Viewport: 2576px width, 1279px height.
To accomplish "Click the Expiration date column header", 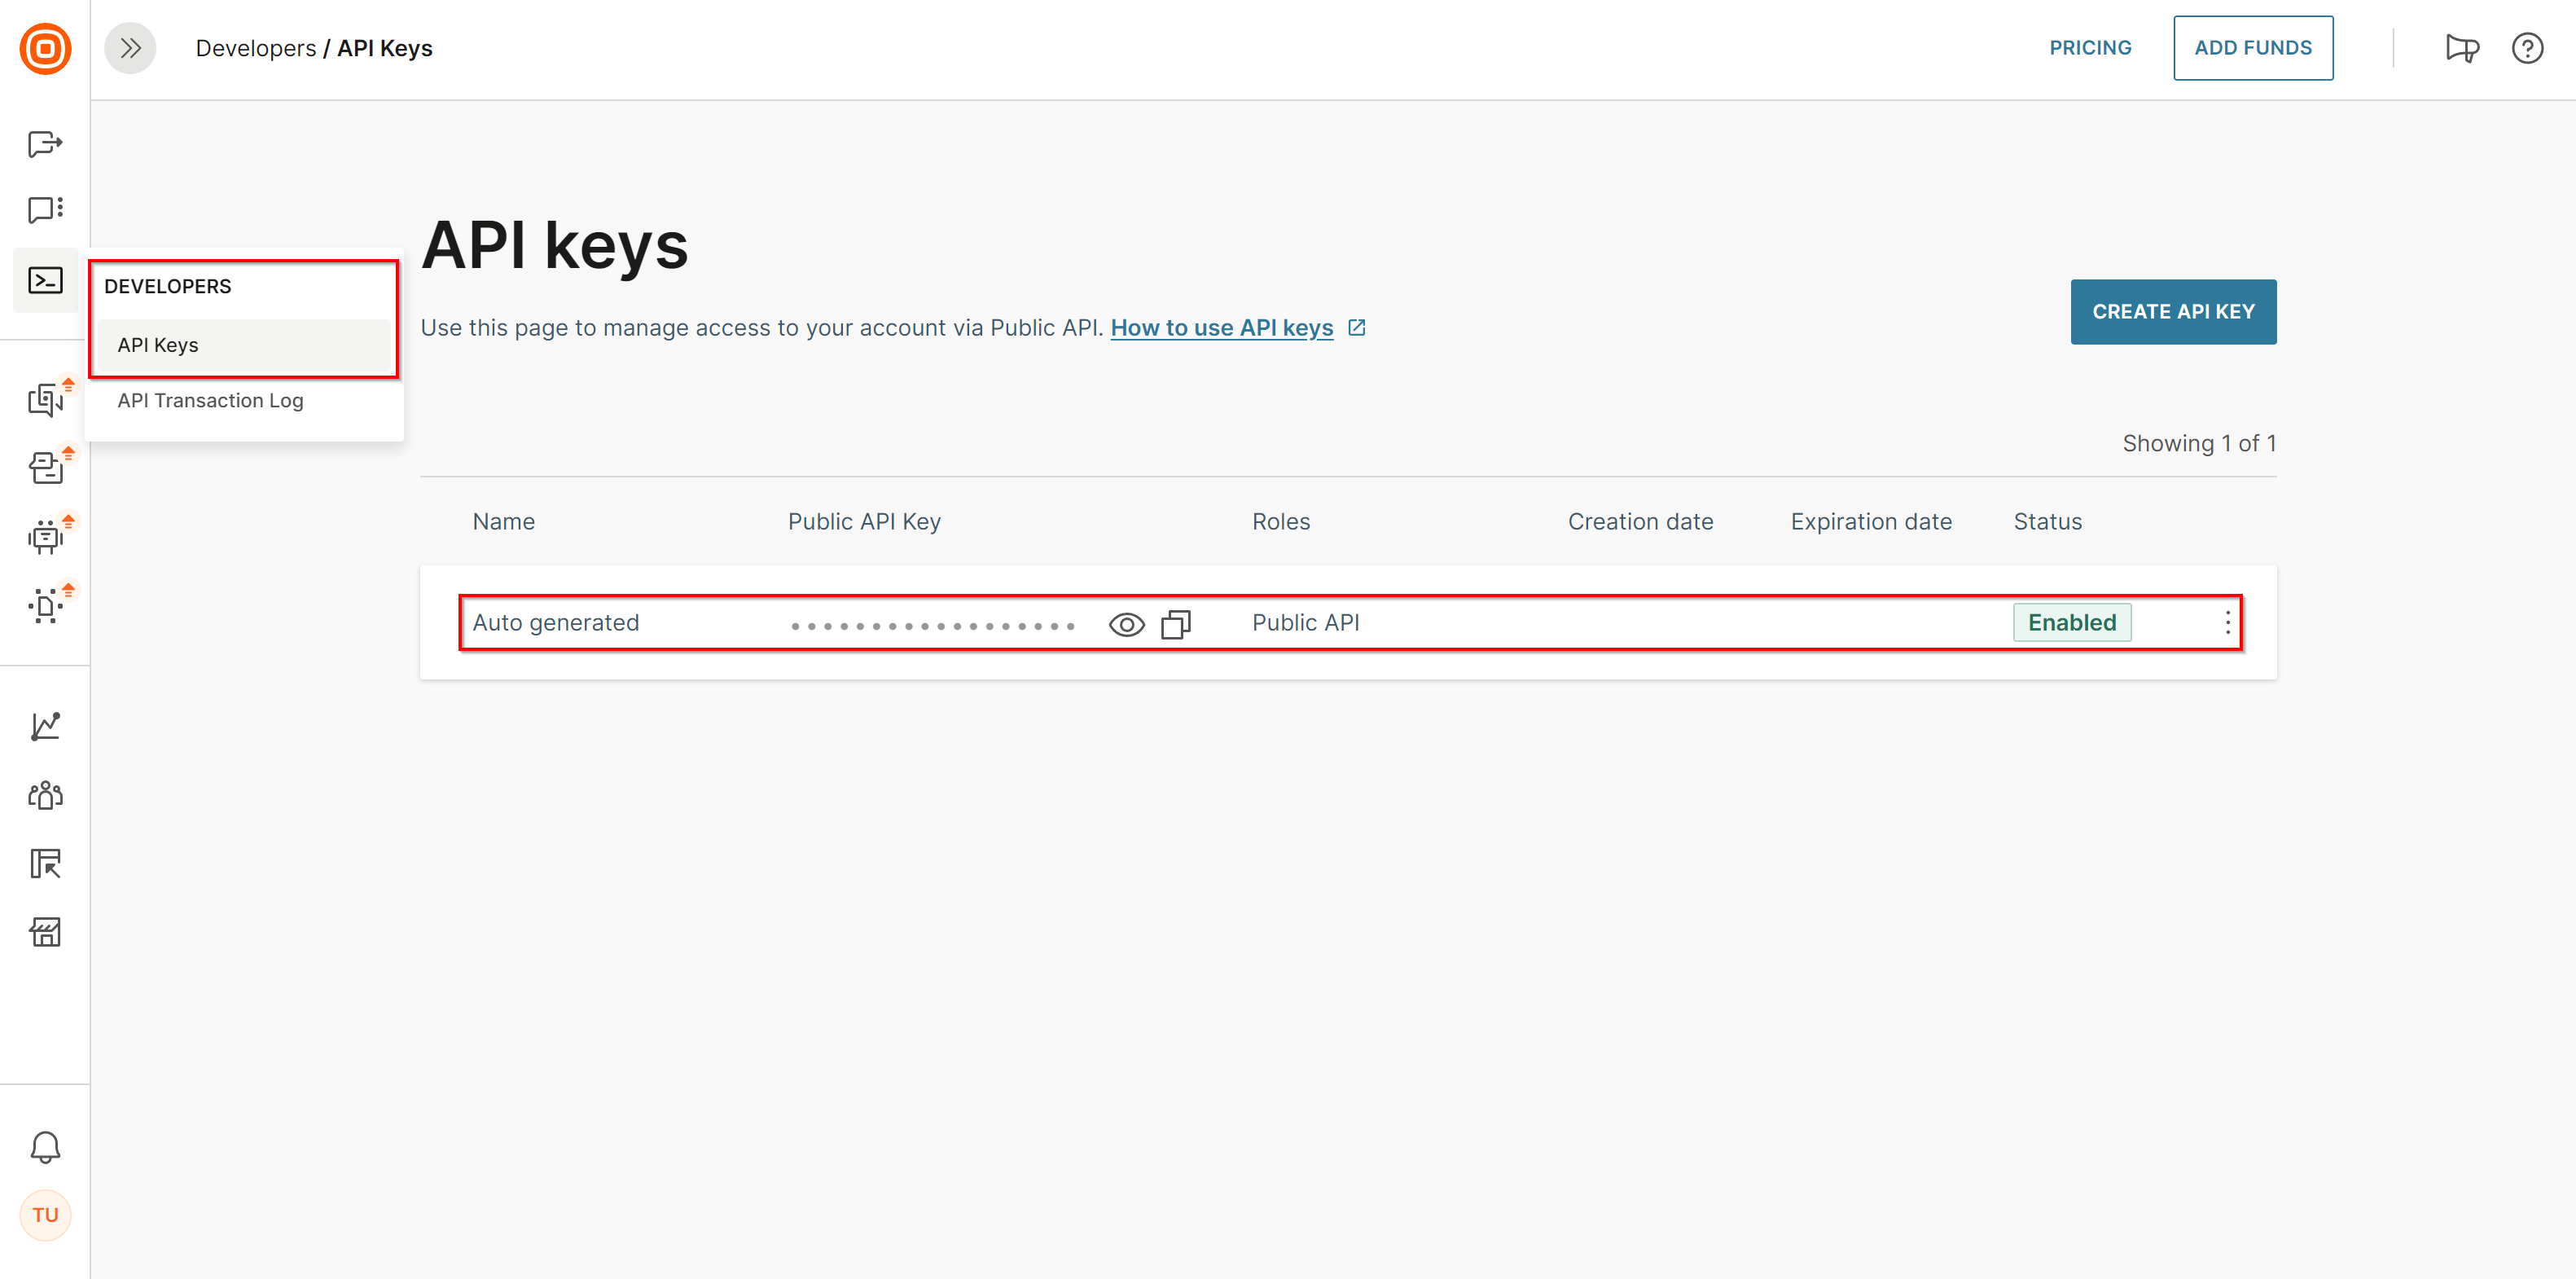I will click(x=1870, y=522).
